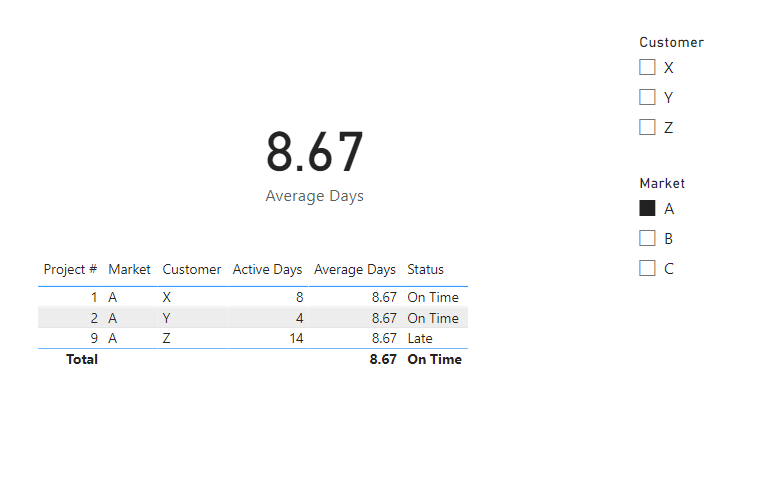769x488 pixels.
Task: Select Project # cell 9
Action: 94,338
